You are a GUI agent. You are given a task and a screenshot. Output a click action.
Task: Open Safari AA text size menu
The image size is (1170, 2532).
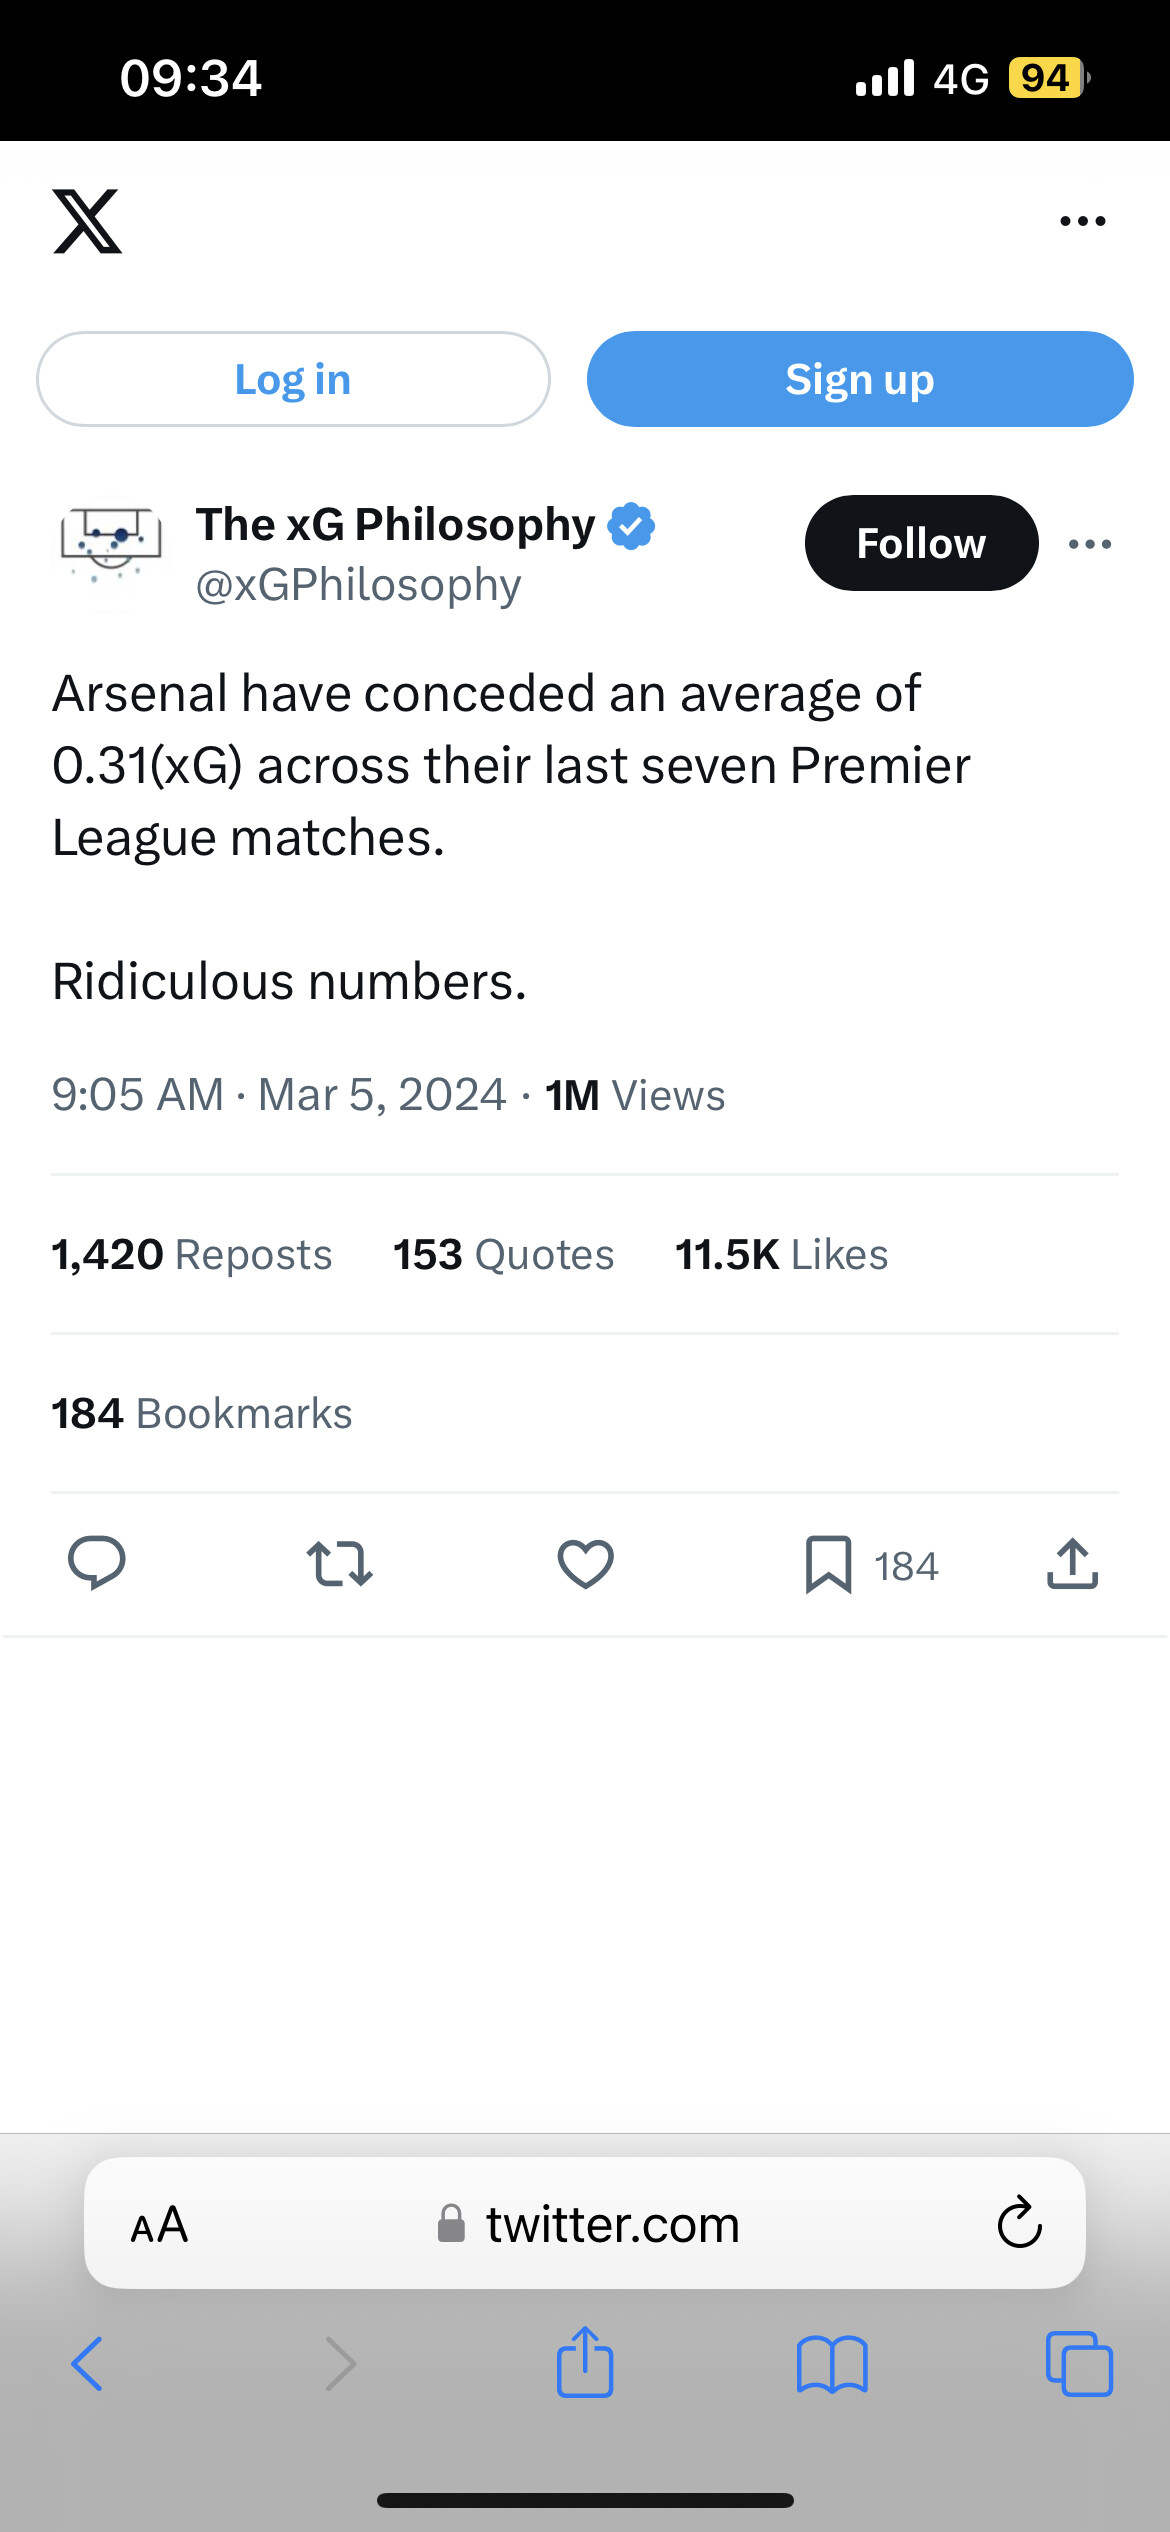tap(160, 2224)
